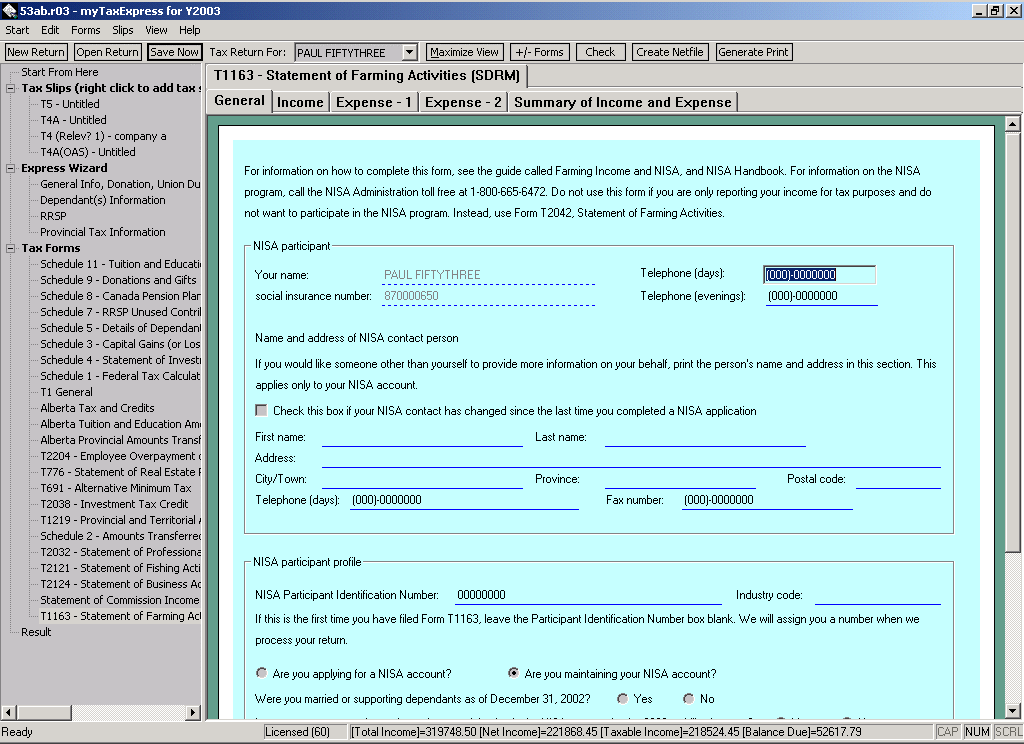Open the +/- Forms button

click(538, 52)
